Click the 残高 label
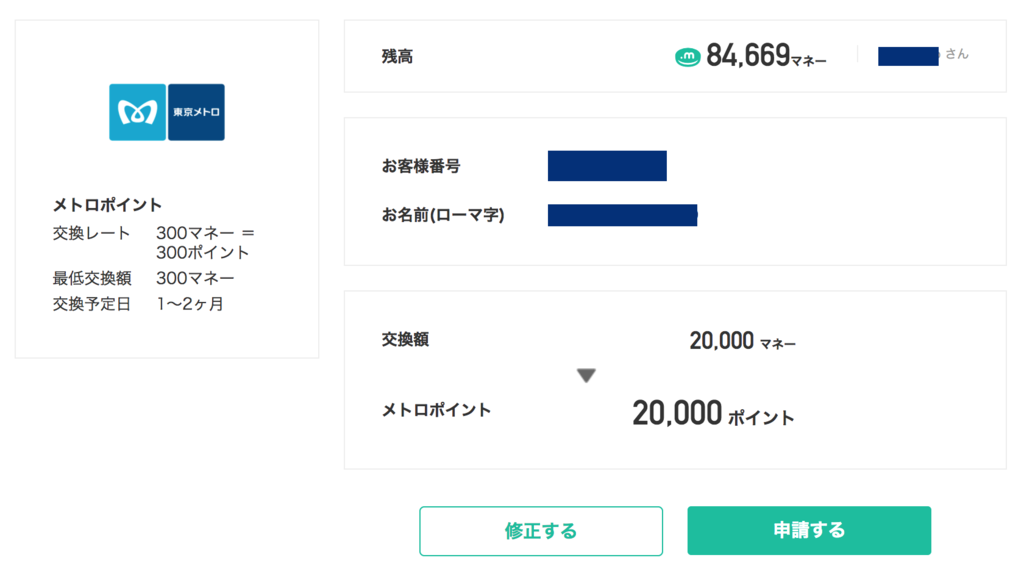 [397, 57]
